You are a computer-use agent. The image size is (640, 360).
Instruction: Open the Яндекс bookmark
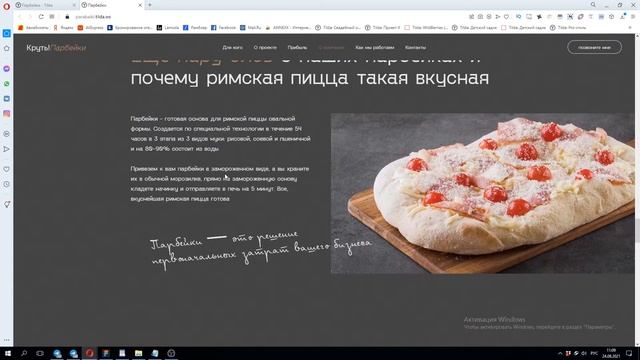[63, 28]
